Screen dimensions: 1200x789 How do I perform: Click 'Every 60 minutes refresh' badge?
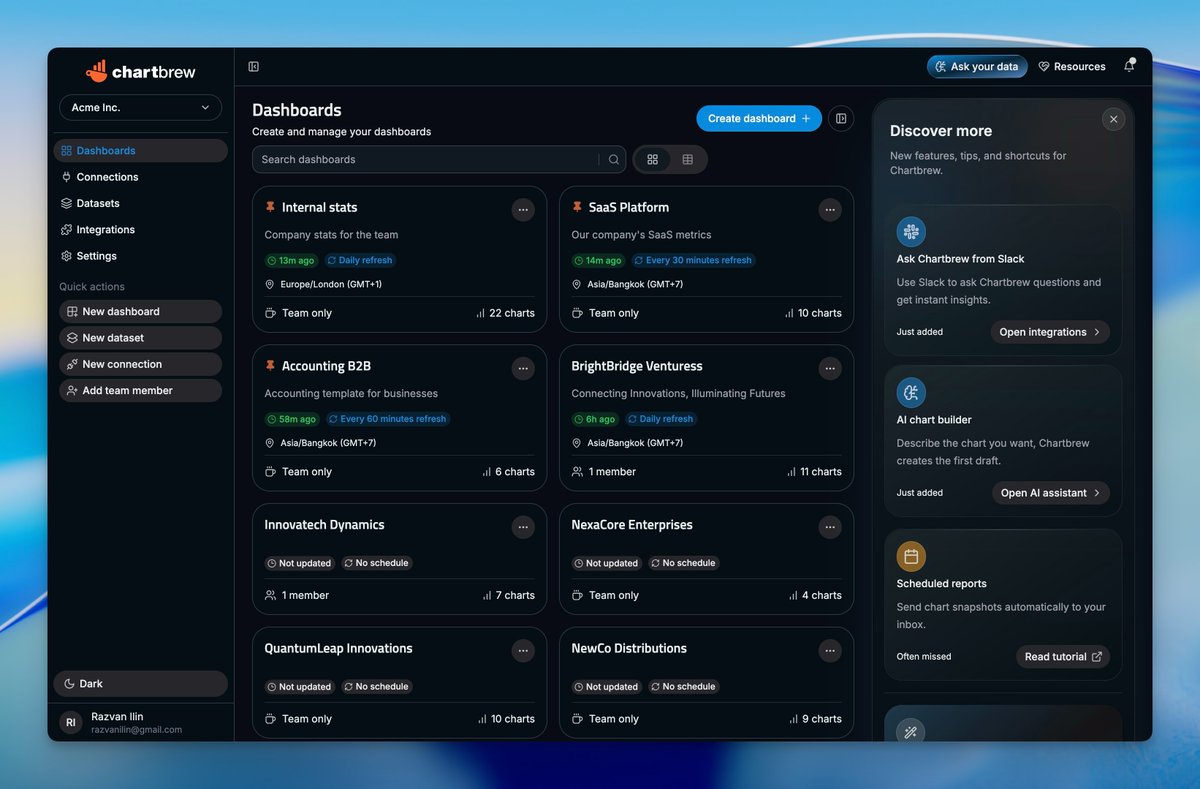(387, 419)
